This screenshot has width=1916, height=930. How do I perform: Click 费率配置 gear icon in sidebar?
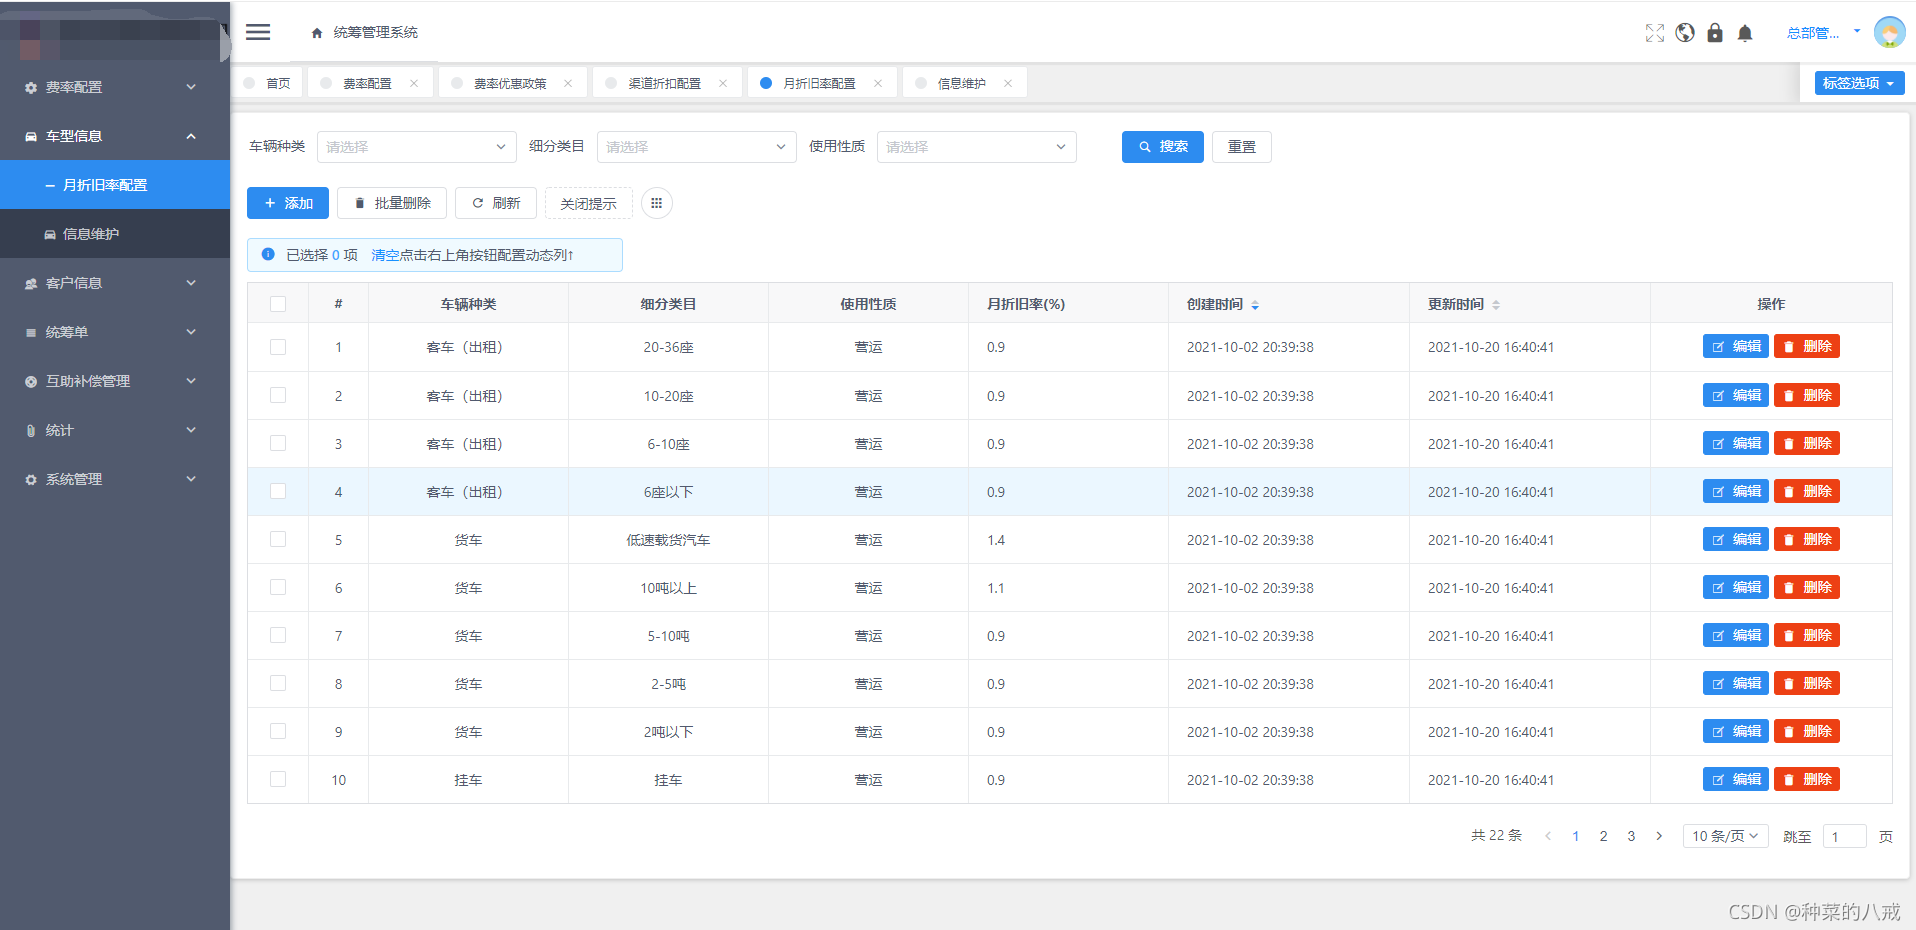coord(31,87)
